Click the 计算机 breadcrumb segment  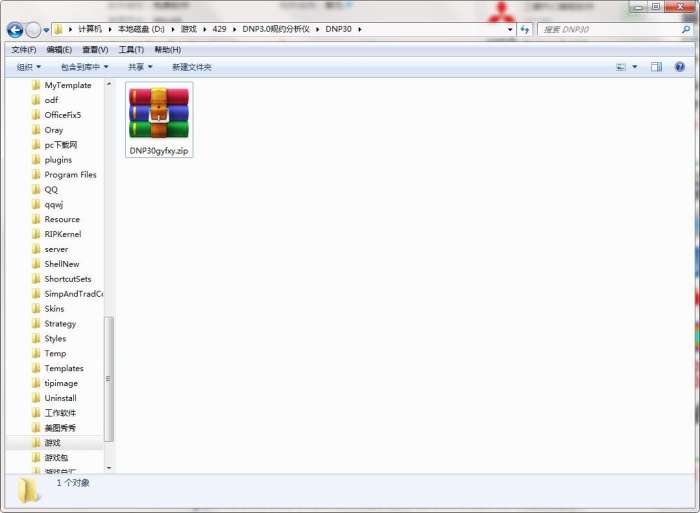point(90,29)
